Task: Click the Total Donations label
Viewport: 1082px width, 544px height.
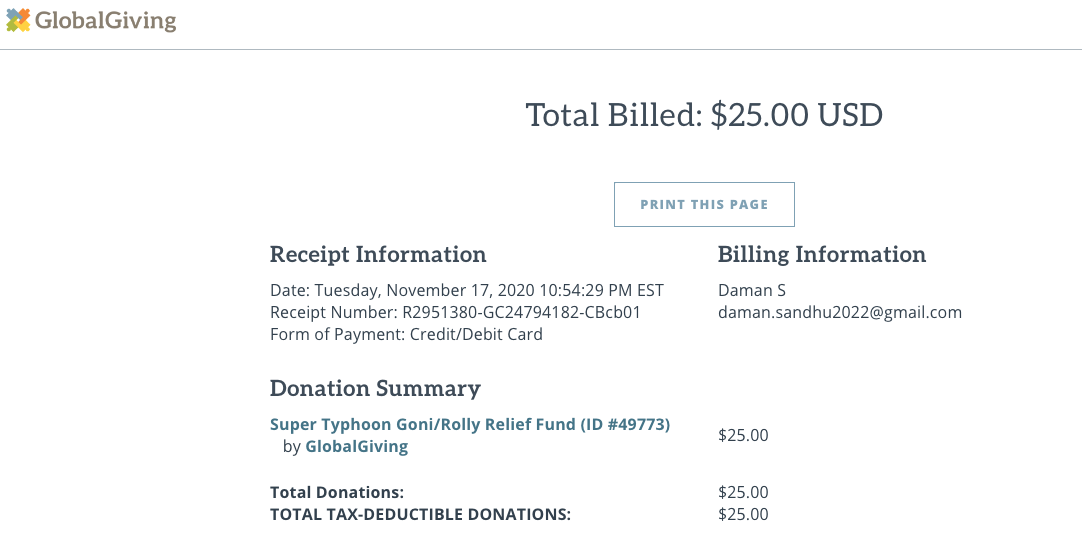Action: [x=337, y=492]
